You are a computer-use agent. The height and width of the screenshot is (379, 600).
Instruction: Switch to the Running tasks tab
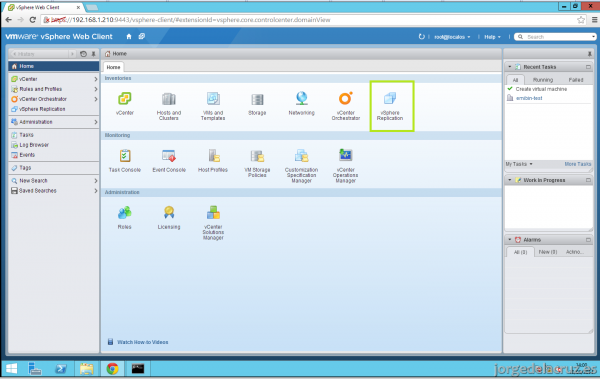tap(543, 80)
